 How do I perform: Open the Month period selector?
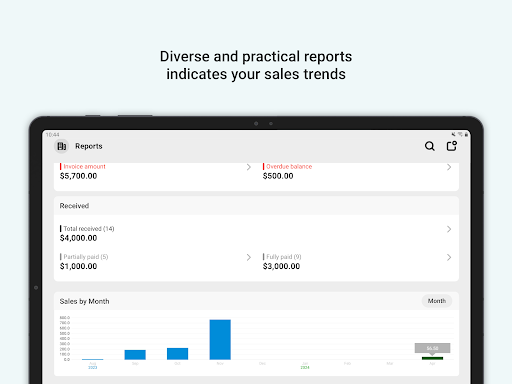pyautogui.click(x=437, y=301)
